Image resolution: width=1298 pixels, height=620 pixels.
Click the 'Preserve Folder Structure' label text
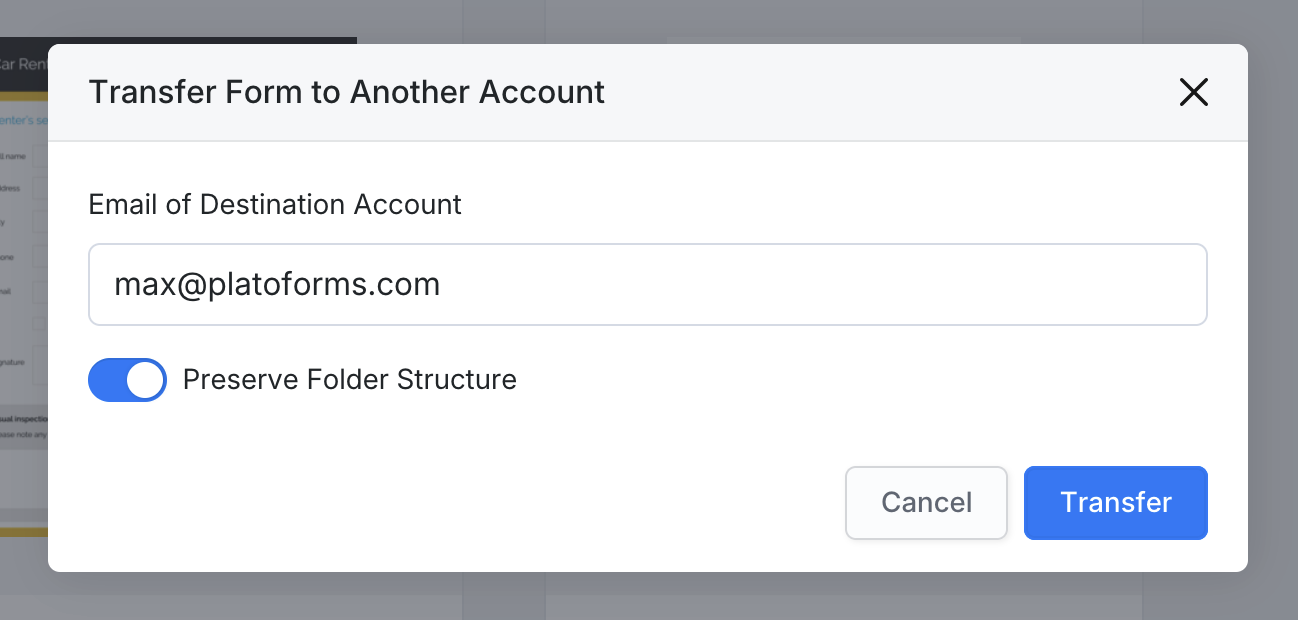click(x=349, y=380)
